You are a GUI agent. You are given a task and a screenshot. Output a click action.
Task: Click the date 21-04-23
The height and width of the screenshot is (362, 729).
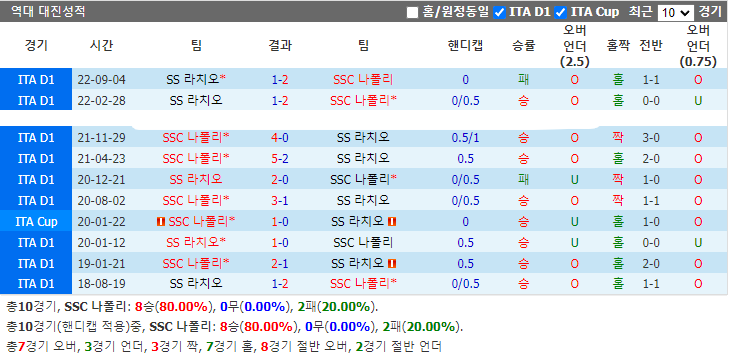(102, 158)
